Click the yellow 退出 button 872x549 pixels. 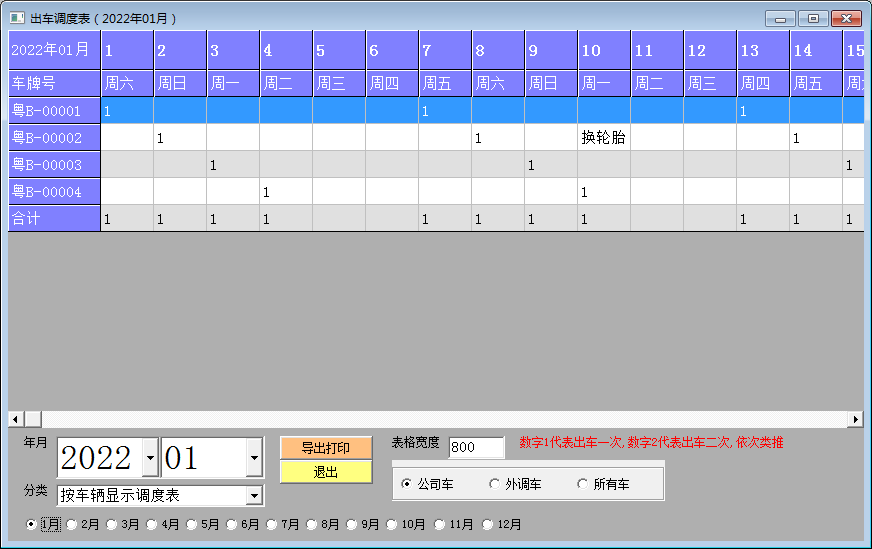click(x=326, y=472)
